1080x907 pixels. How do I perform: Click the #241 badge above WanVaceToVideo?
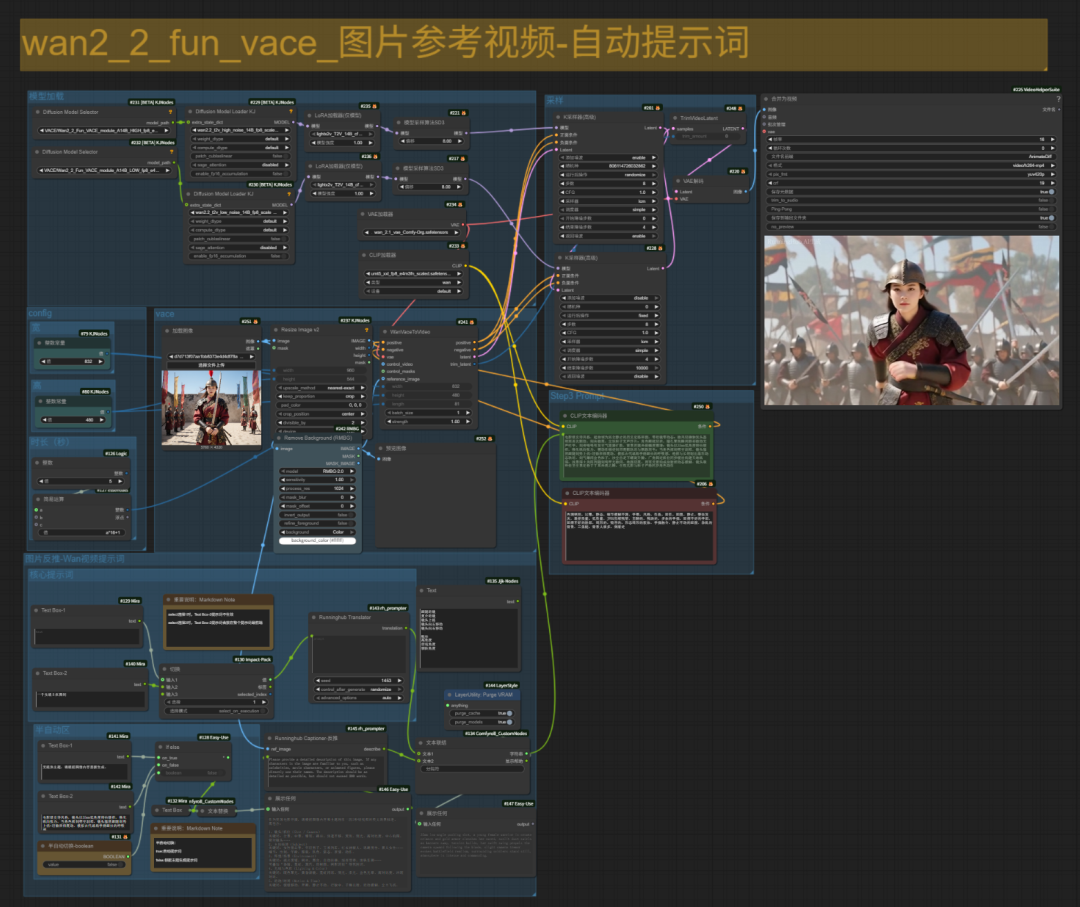point(465,322)
